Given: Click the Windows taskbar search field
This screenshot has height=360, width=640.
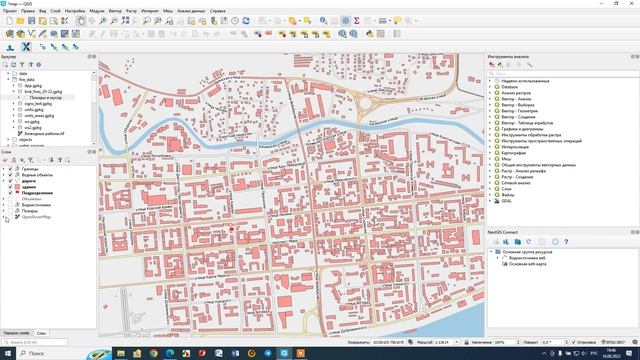Looking at the screenshot, I should point(57,353).
